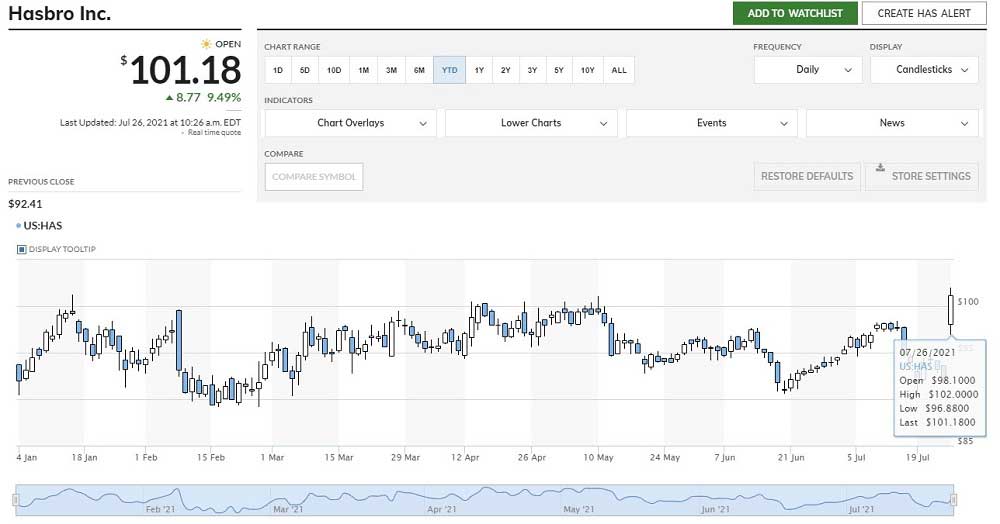The image size is (1000, 524).
Task: Click the 101.18 current price
Action: [x=186, y=70]
